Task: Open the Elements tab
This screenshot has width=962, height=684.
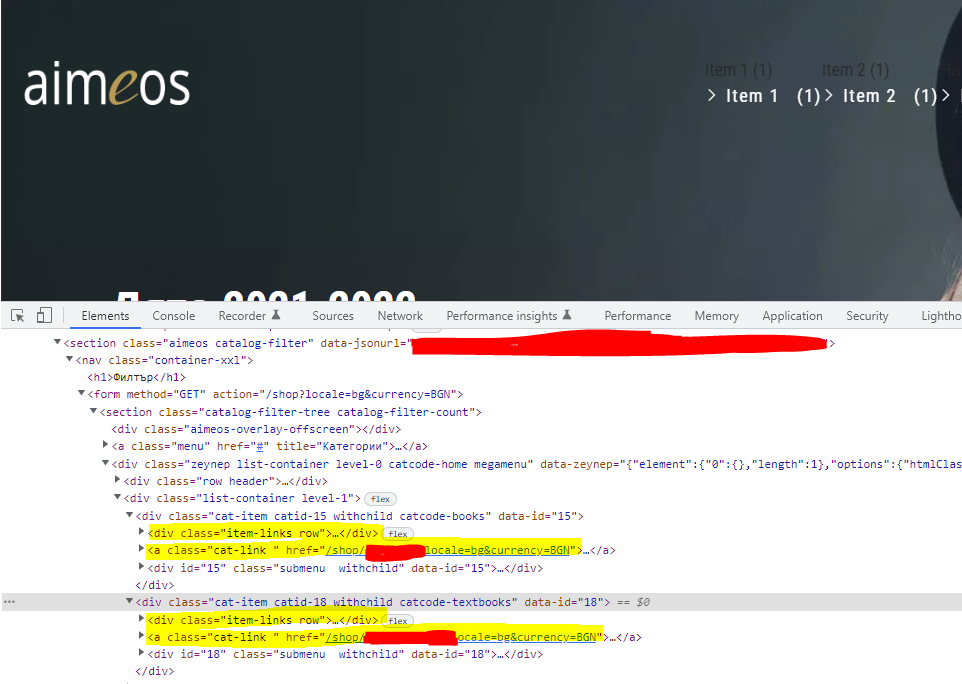Action: 106,316
